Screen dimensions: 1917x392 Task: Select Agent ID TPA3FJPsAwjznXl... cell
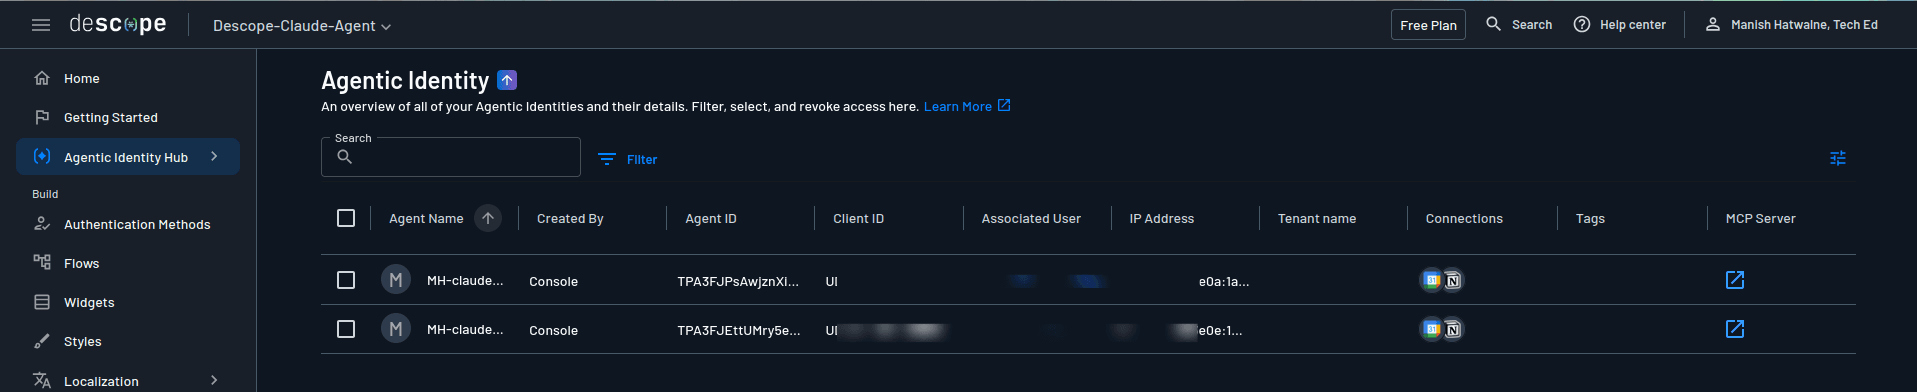738,281
